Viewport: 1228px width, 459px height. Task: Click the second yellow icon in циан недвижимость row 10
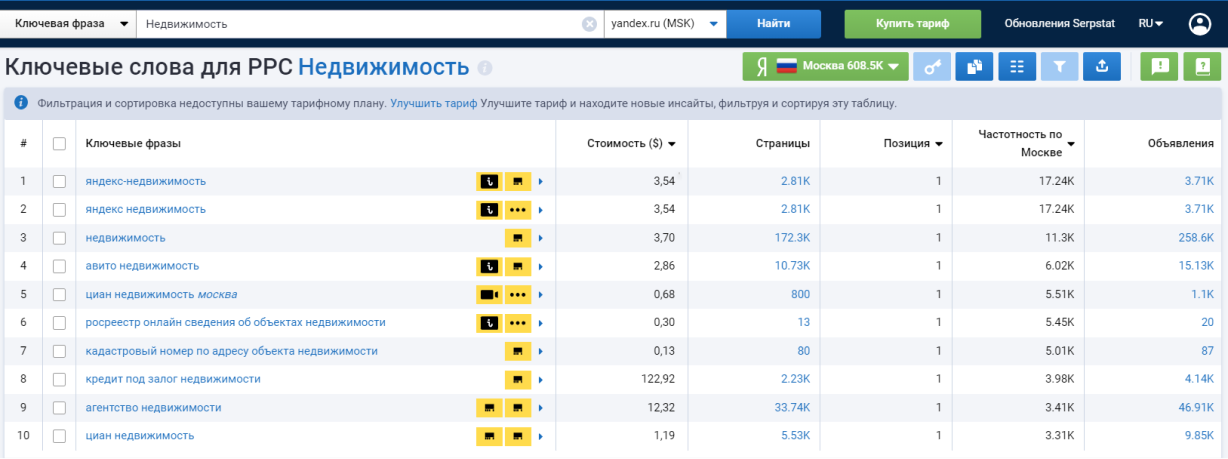coord(517,436)
